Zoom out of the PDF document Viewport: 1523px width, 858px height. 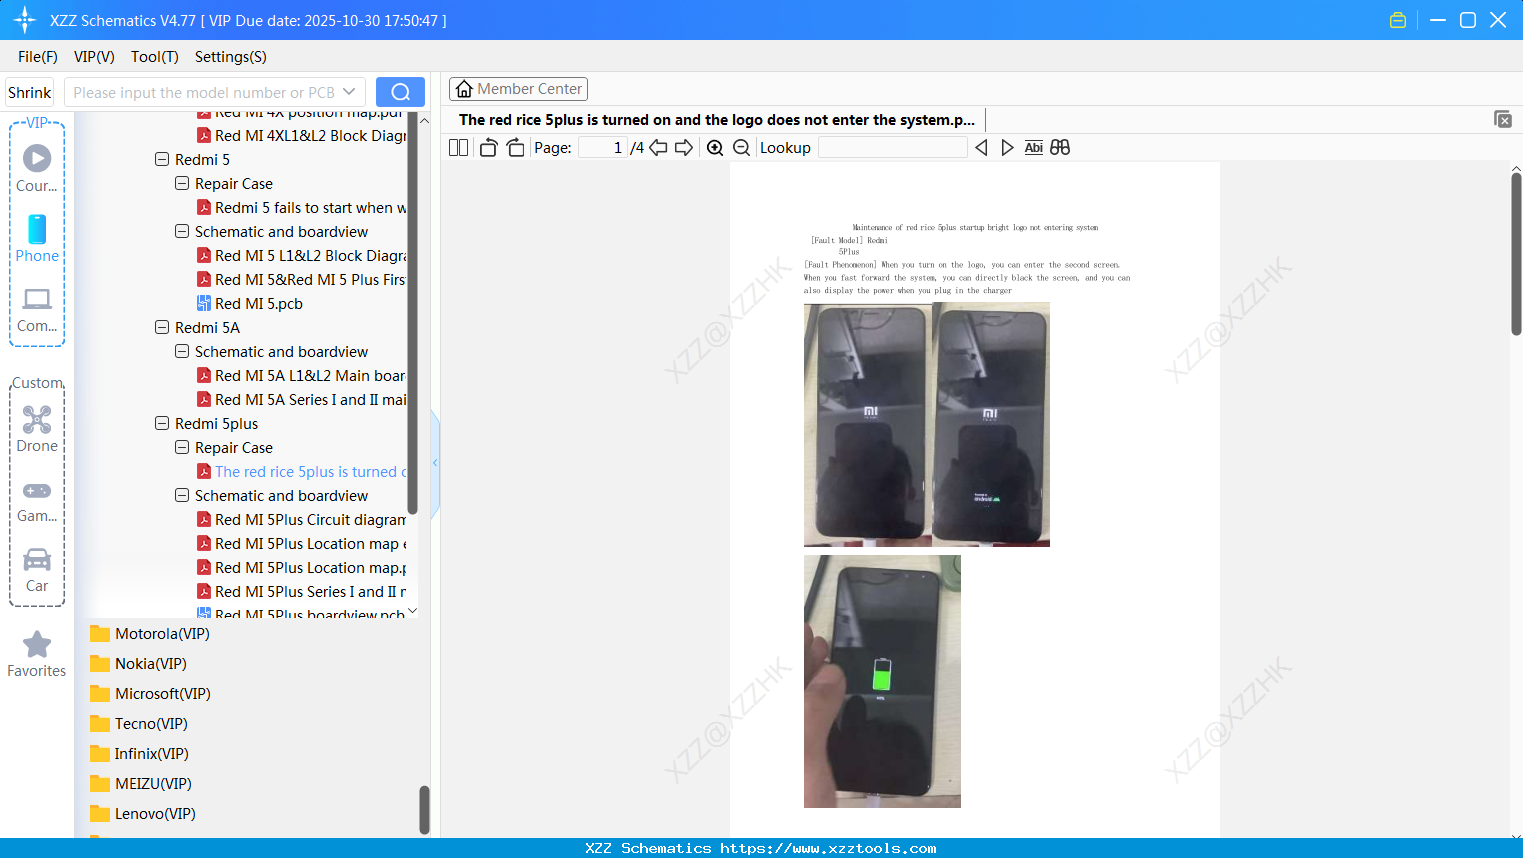(741, 147)
